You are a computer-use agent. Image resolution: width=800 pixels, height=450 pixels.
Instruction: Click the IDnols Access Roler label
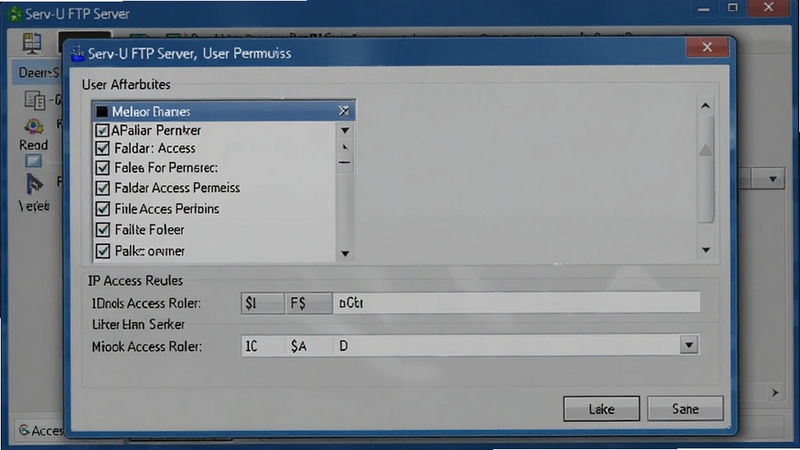146,304
